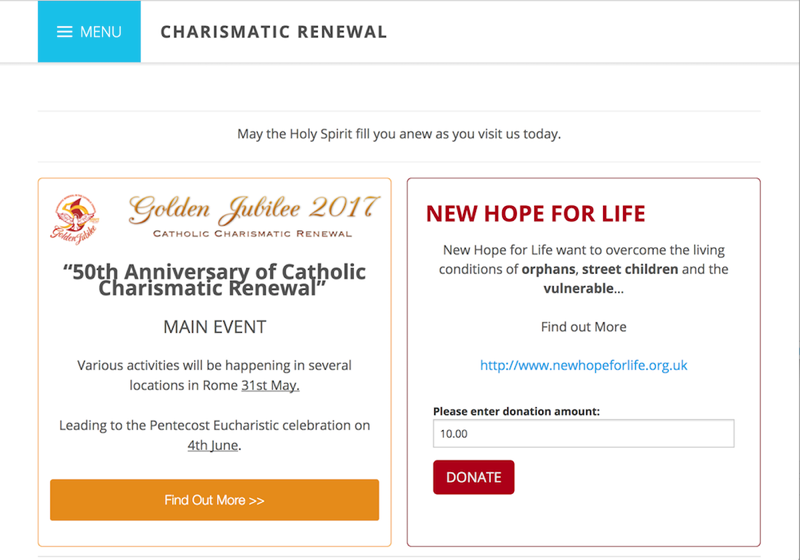Click the Golden Jubilee dove emblem logo
The width and height of the screenshot is (800, 560).
(75, 219)
